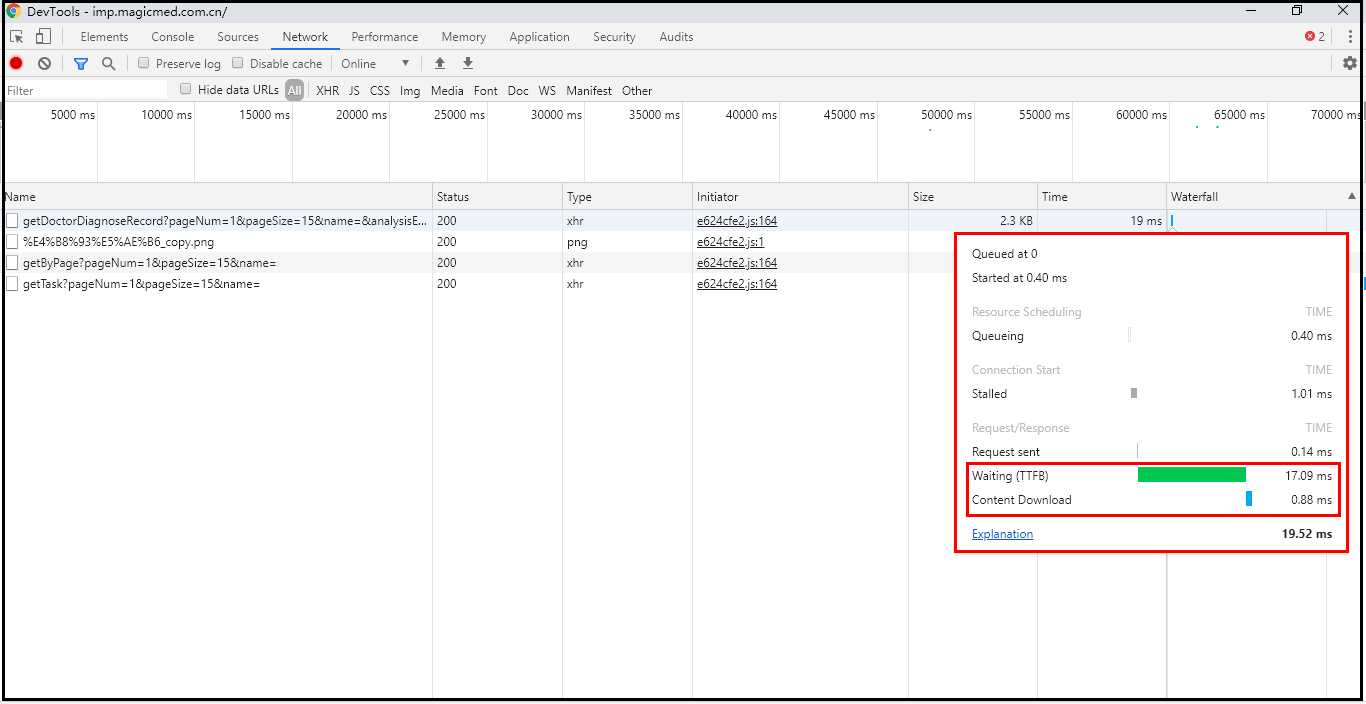Click the Waterfall column header

1264,197
